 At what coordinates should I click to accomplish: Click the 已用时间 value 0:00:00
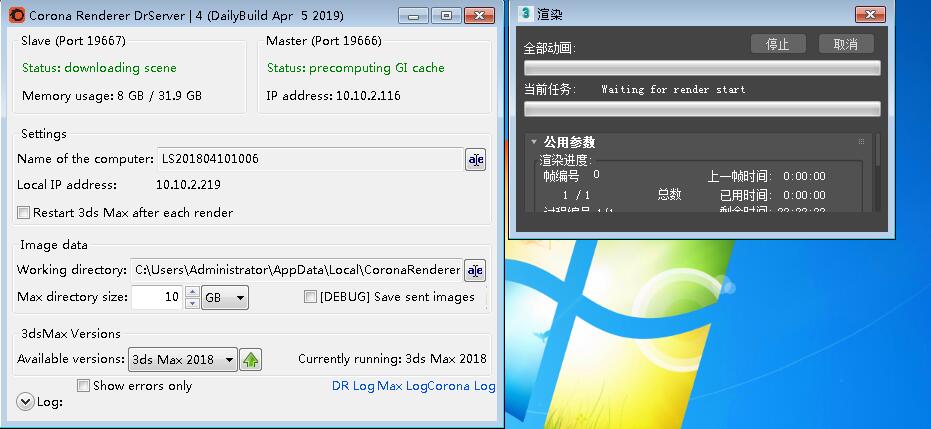point(804,195)
